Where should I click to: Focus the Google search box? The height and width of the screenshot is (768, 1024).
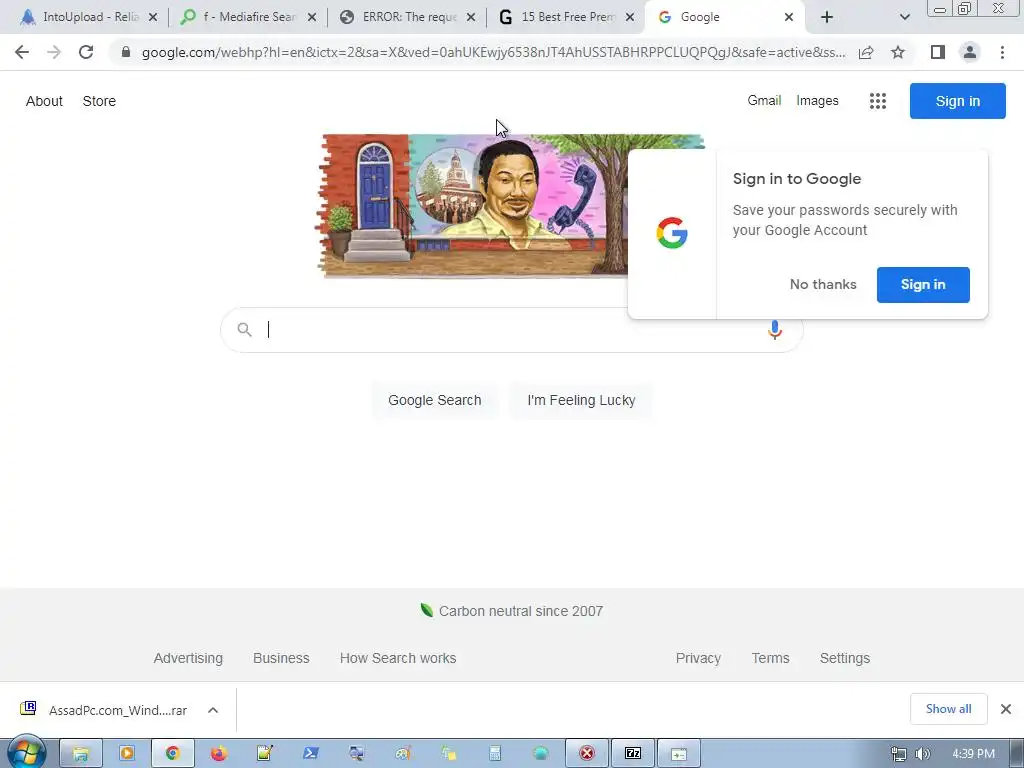pos(511,330)
